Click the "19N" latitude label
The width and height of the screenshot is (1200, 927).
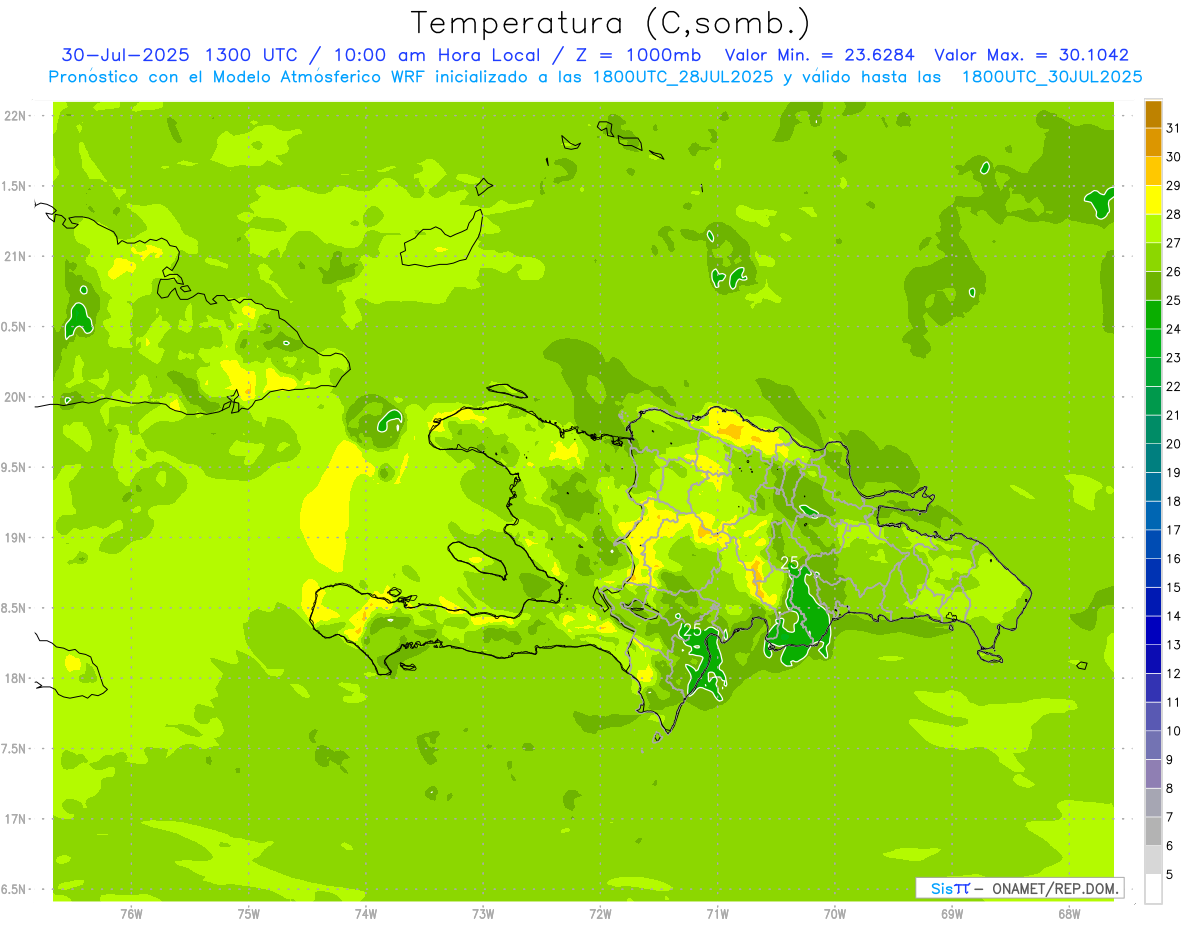tap(15, 538)
